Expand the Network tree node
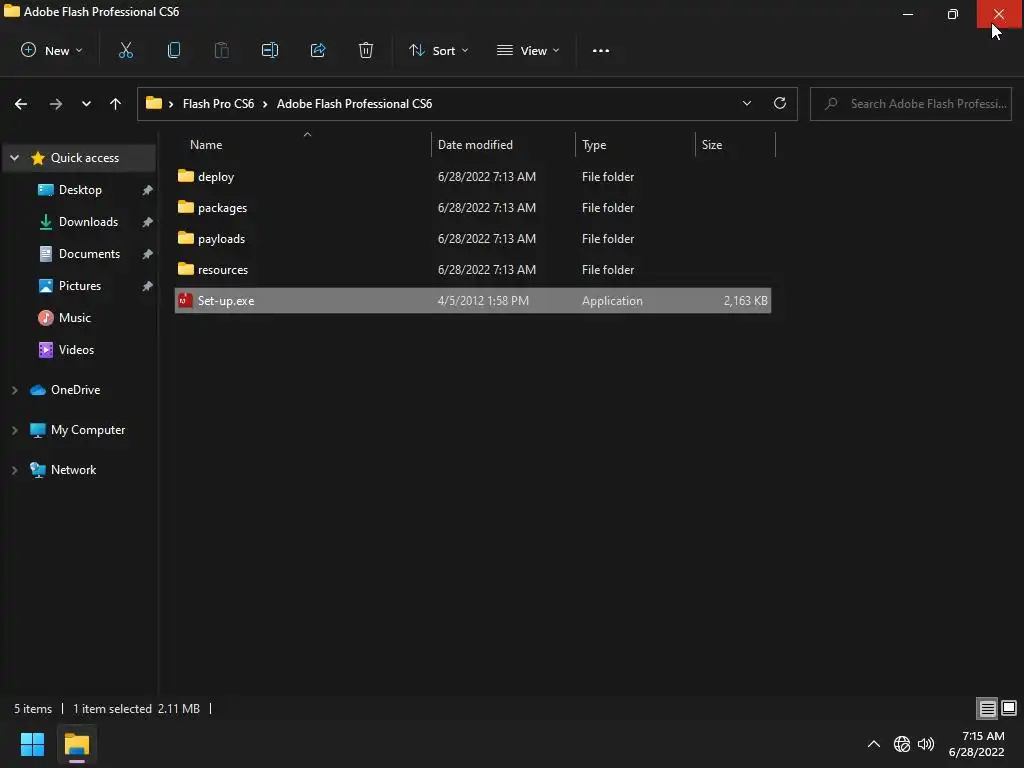Screen dimensions: 1024x768 coord(14,470)
